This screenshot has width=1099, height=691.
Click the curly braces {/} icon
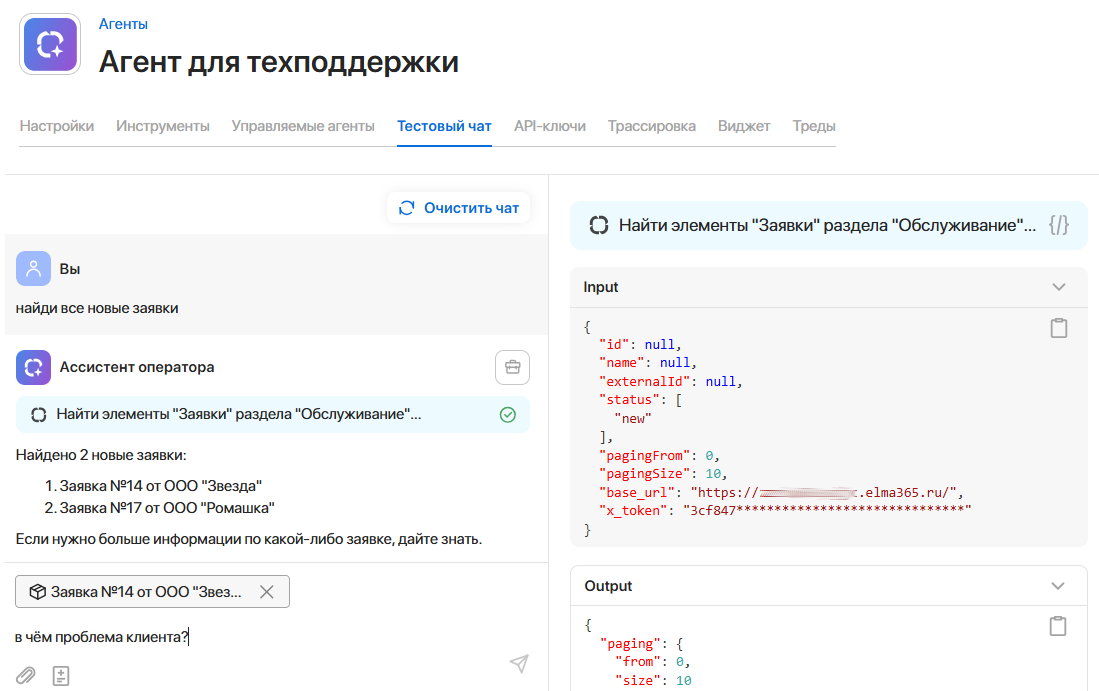[1059, 225]
